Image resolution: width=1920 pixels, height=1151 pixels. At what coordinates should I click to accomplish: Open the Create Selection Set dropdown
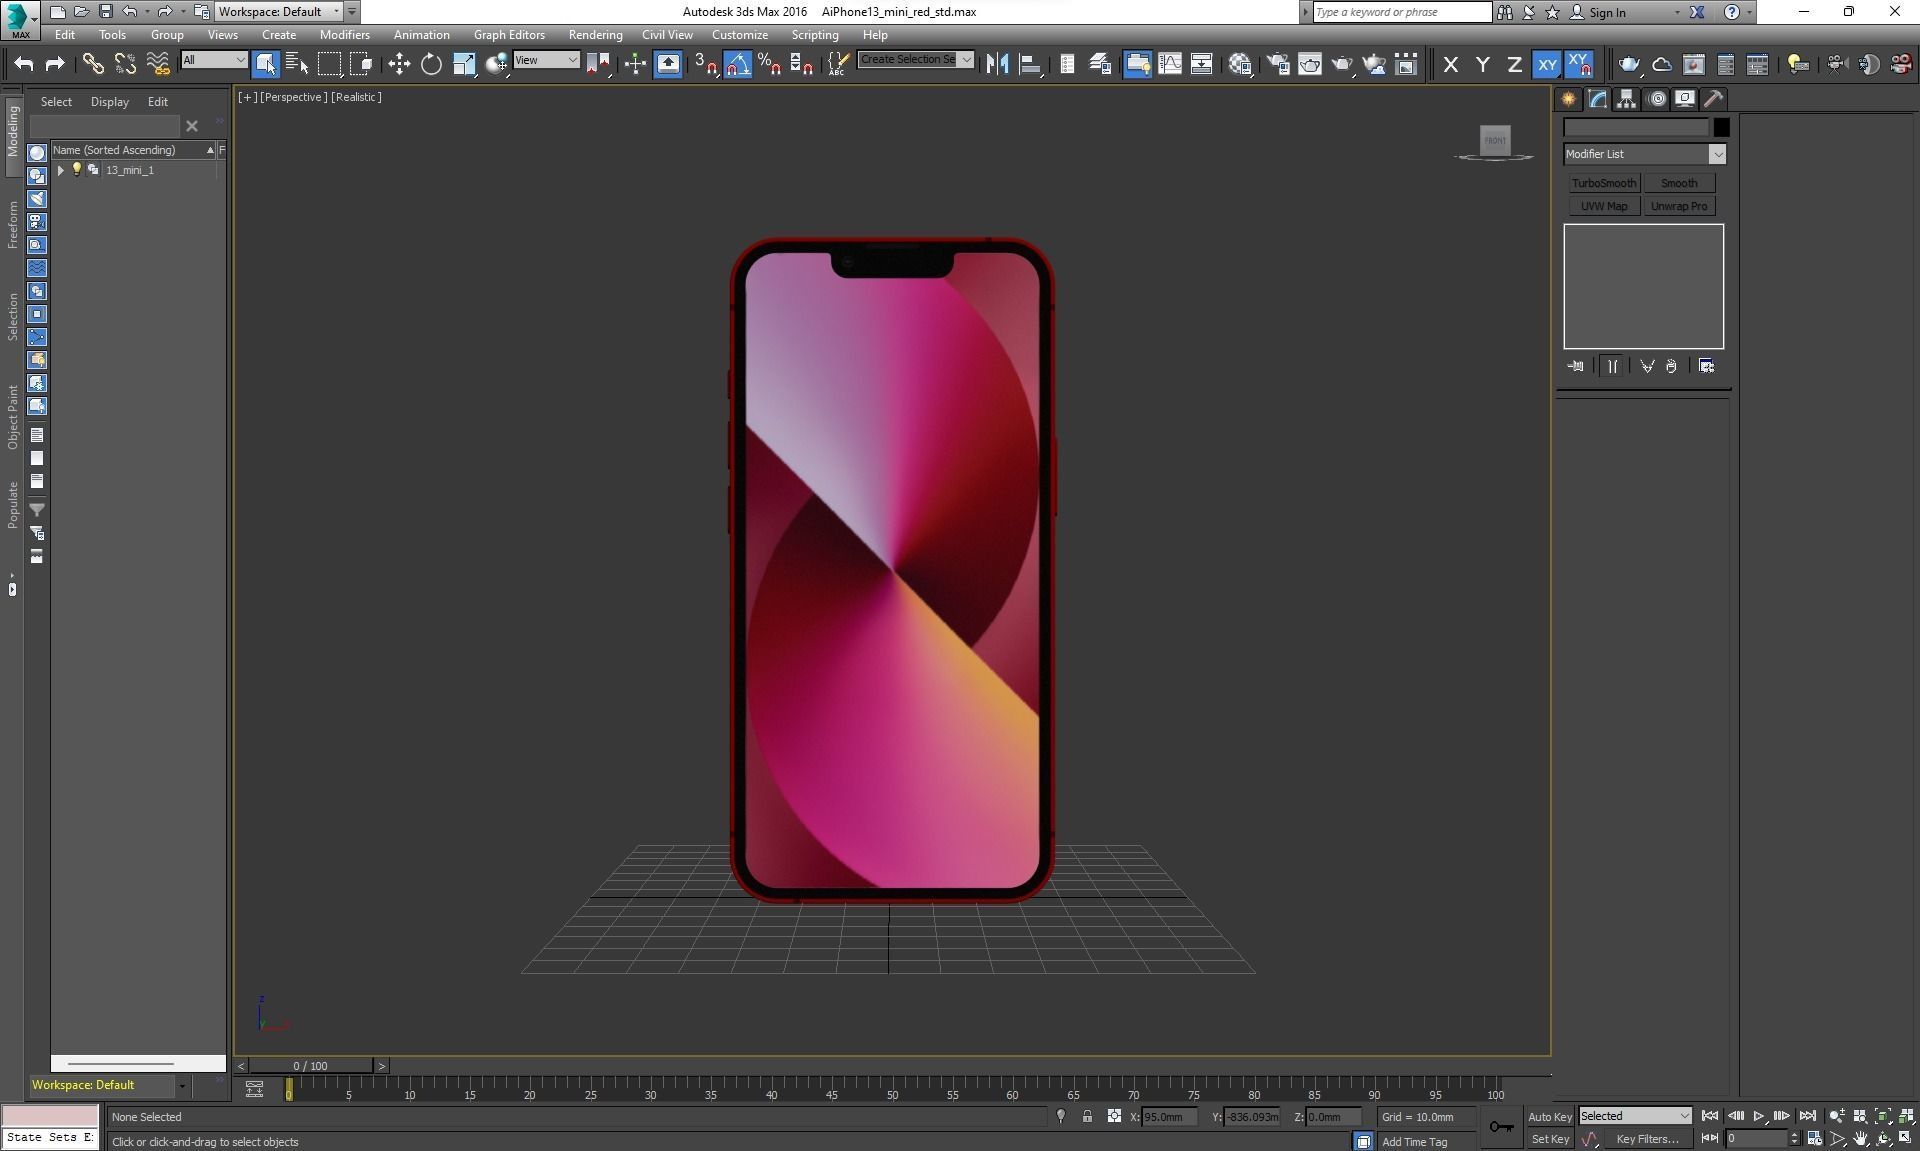click(x=915, y=60)
